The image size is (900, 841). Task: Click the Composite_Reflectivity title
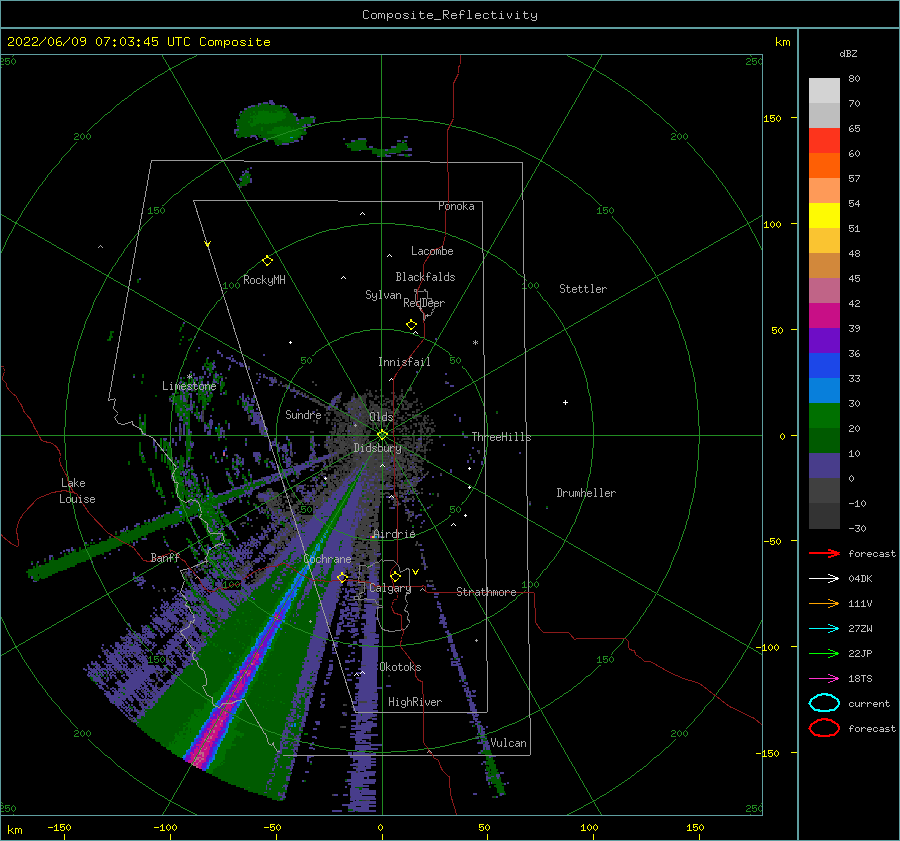tap(449, 15)
